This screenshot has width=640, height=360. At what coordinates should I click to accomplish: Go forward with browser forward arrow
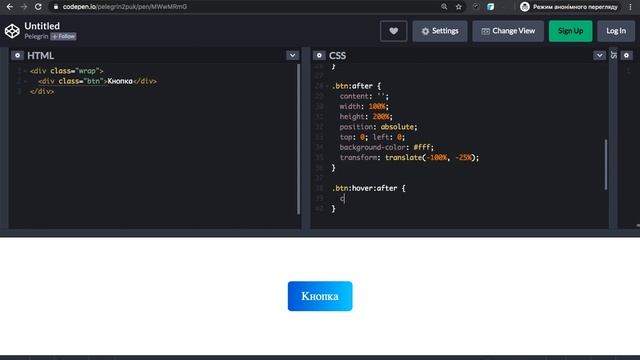pos(24,7)
